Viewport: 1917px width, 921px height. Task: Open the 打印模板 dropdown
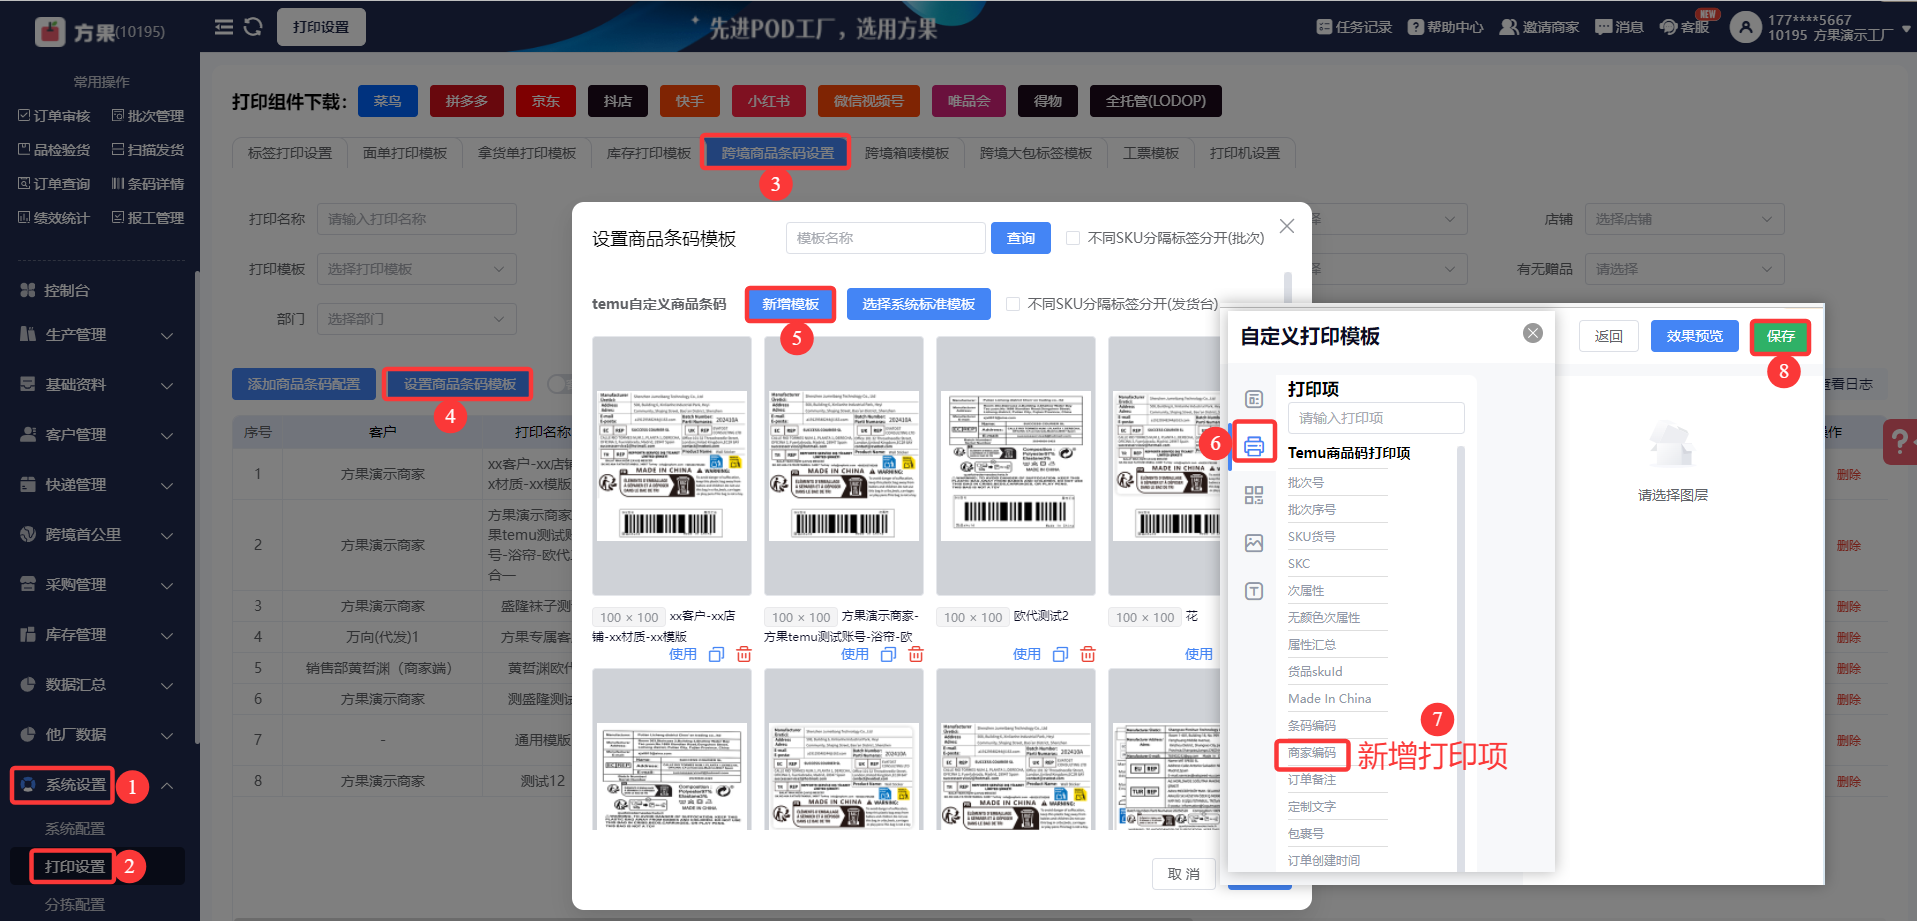(417, 269)
